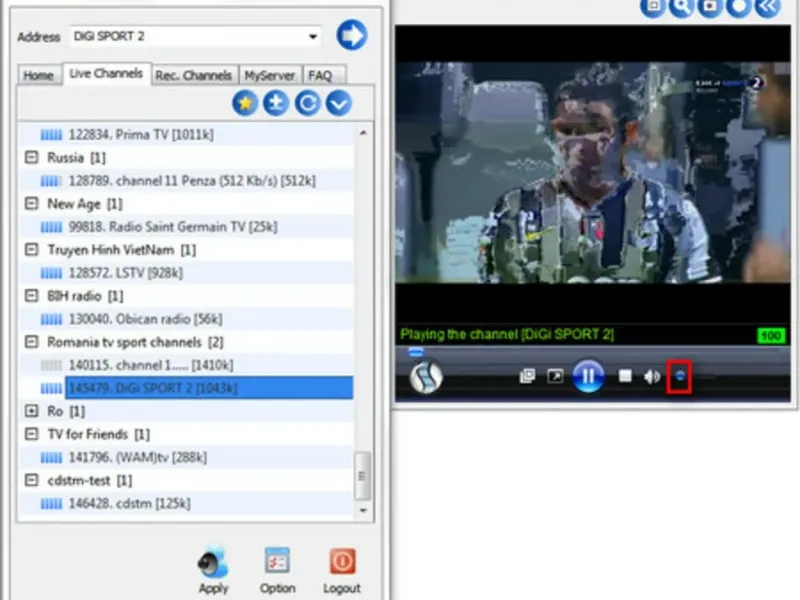Select highlighted 145479. DiGi SPORT 2 row

[x=209, y=388]
